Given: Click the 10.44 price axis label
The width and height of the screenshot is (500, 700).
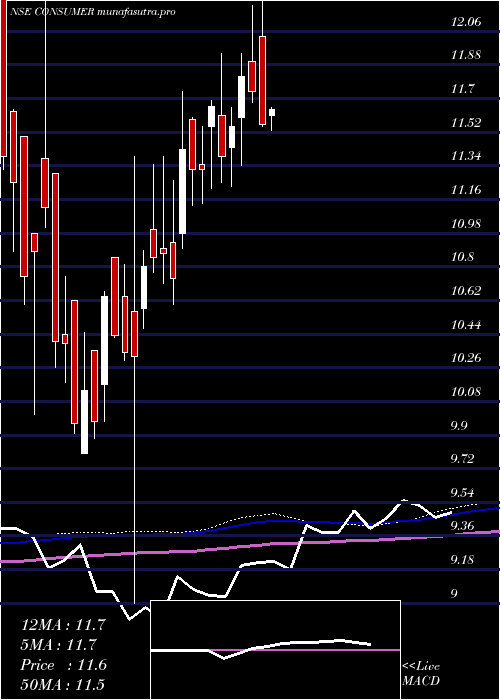Looking at the screenshot, I should click(x=466, y=325).
